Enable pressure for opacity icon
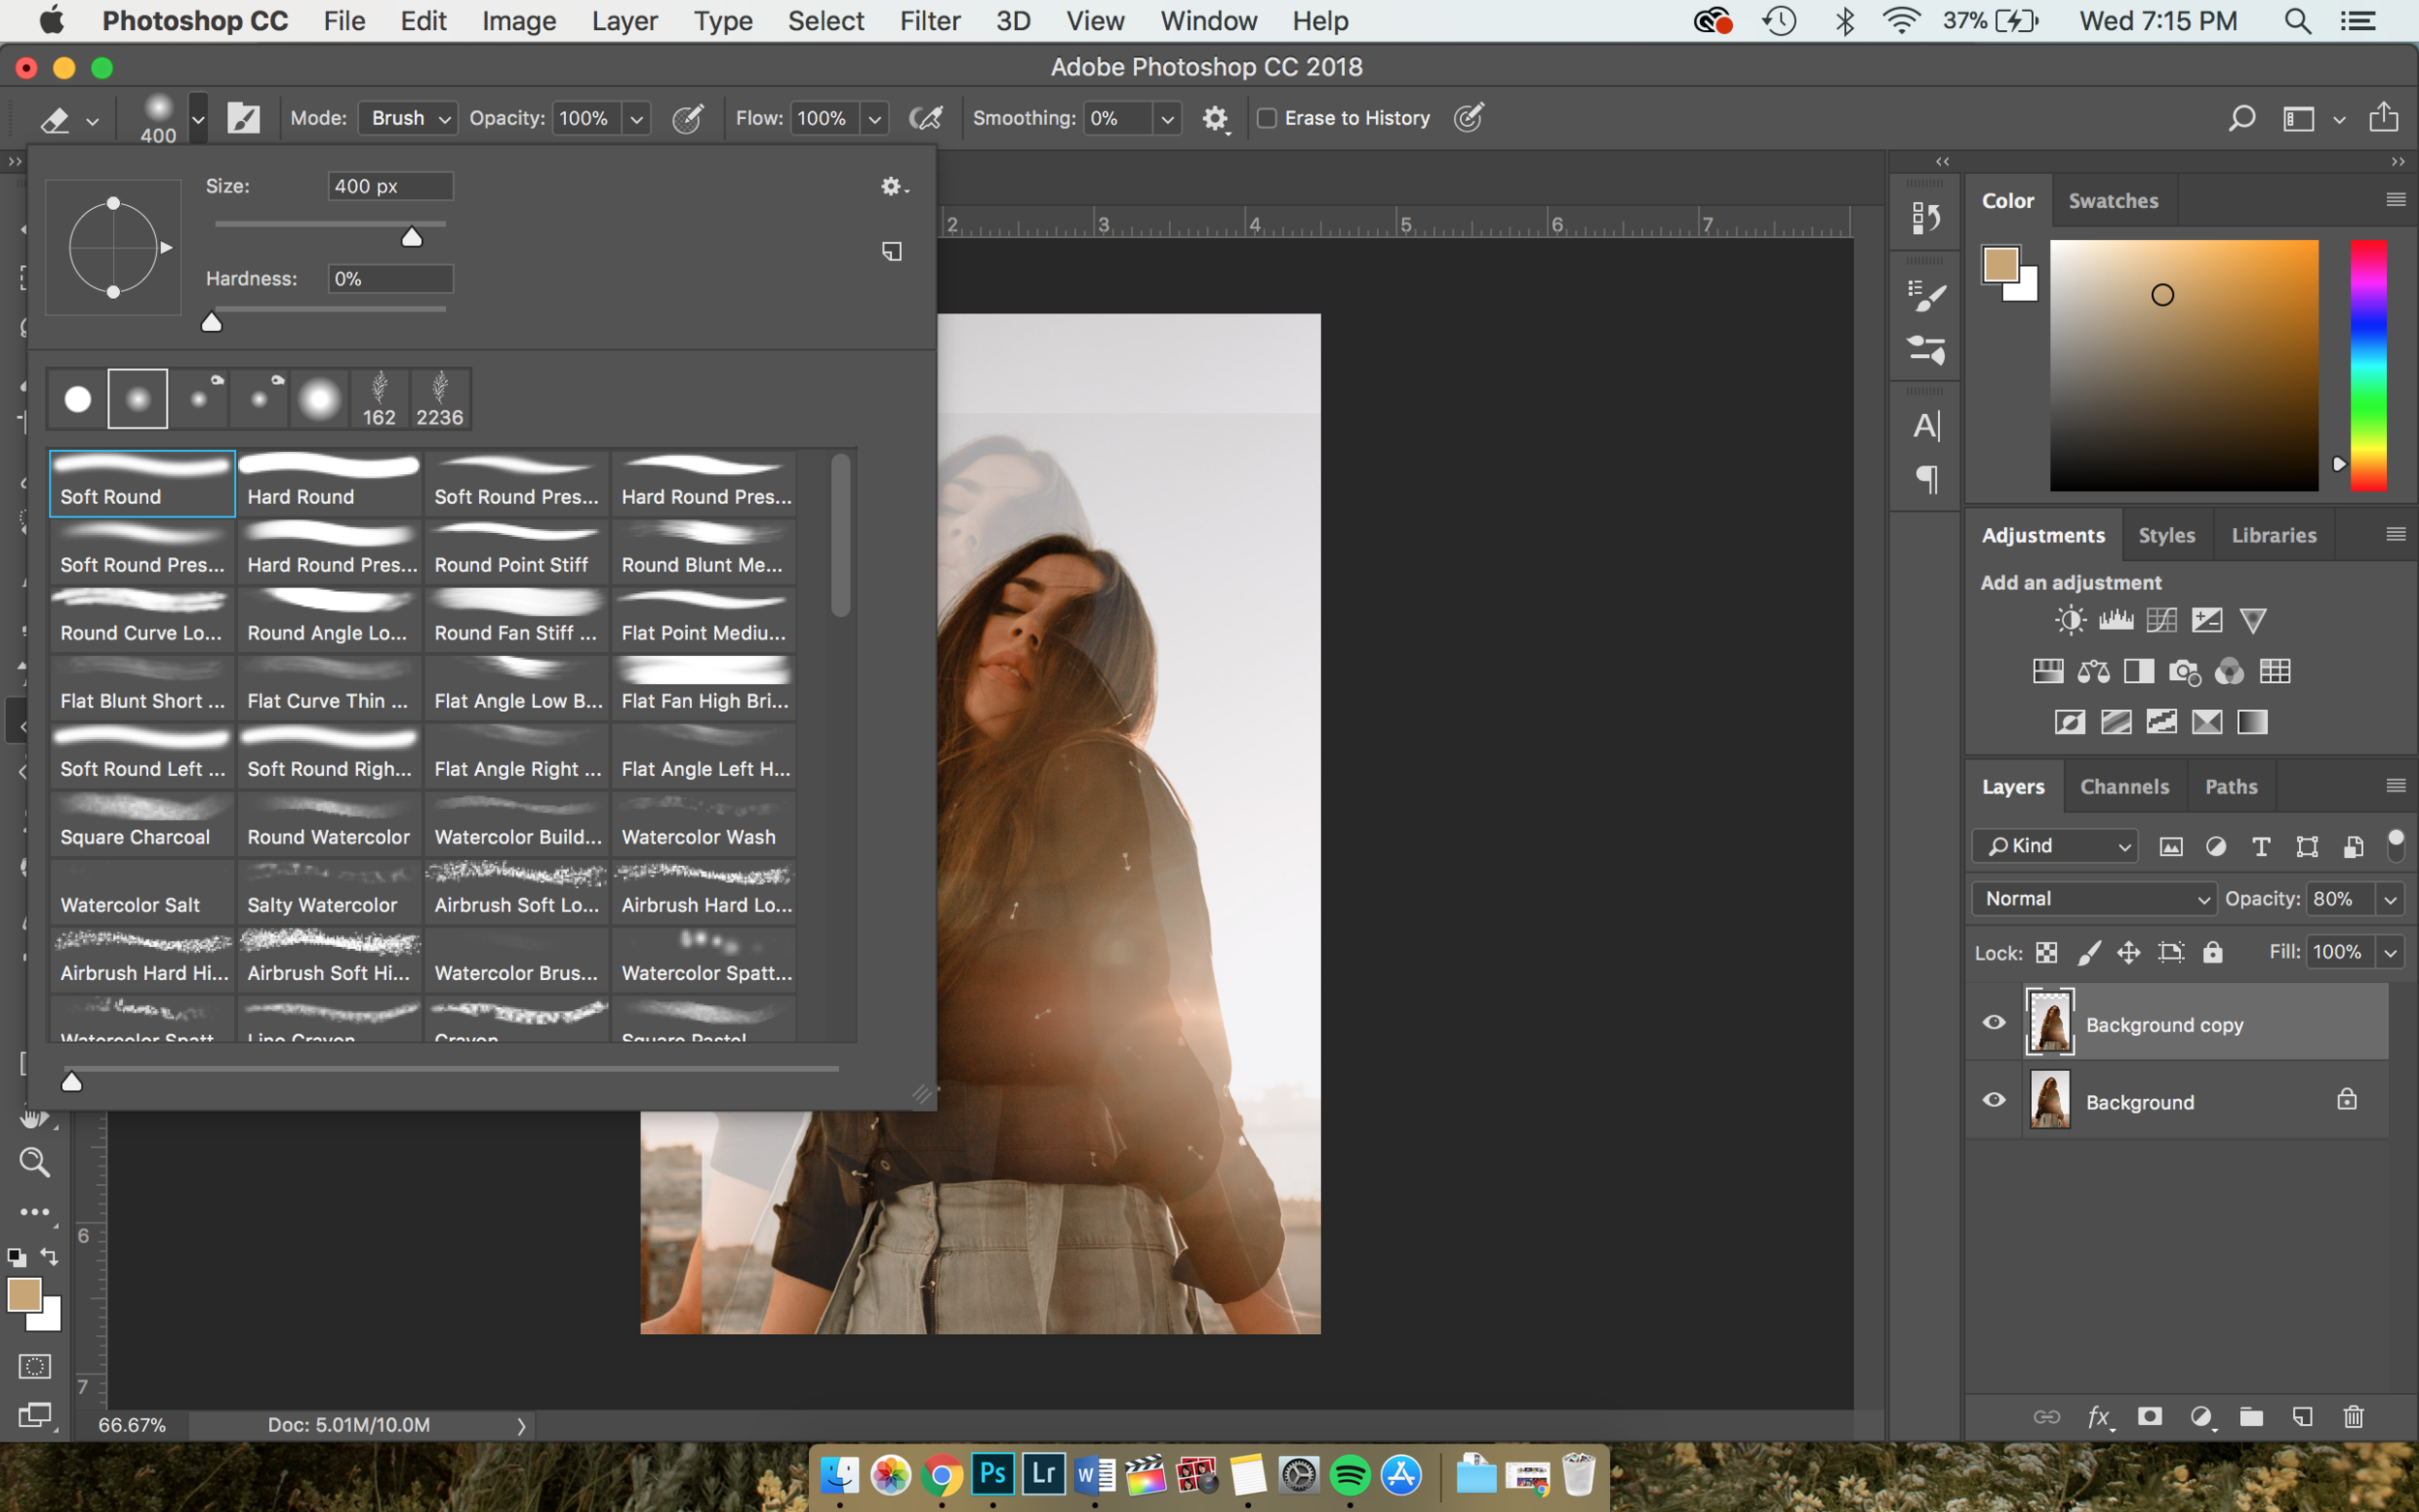The height and width of the screenshot is (1512, 2419). pyautogui.click(x=688, y=118)
